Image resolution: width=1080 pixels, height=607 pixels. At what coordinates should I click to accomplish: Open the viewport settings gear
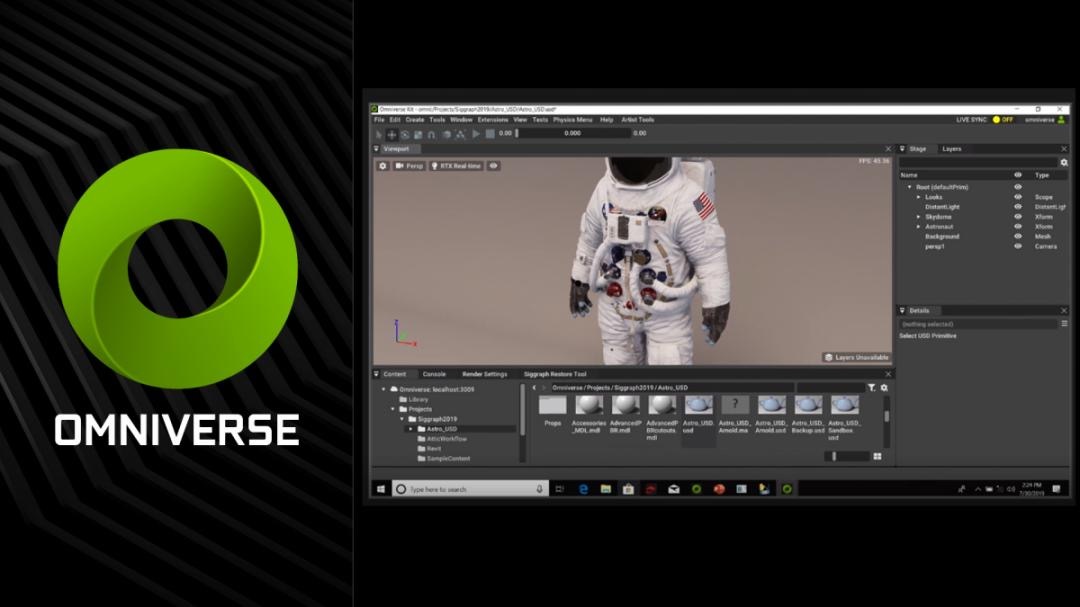point(383,166)
